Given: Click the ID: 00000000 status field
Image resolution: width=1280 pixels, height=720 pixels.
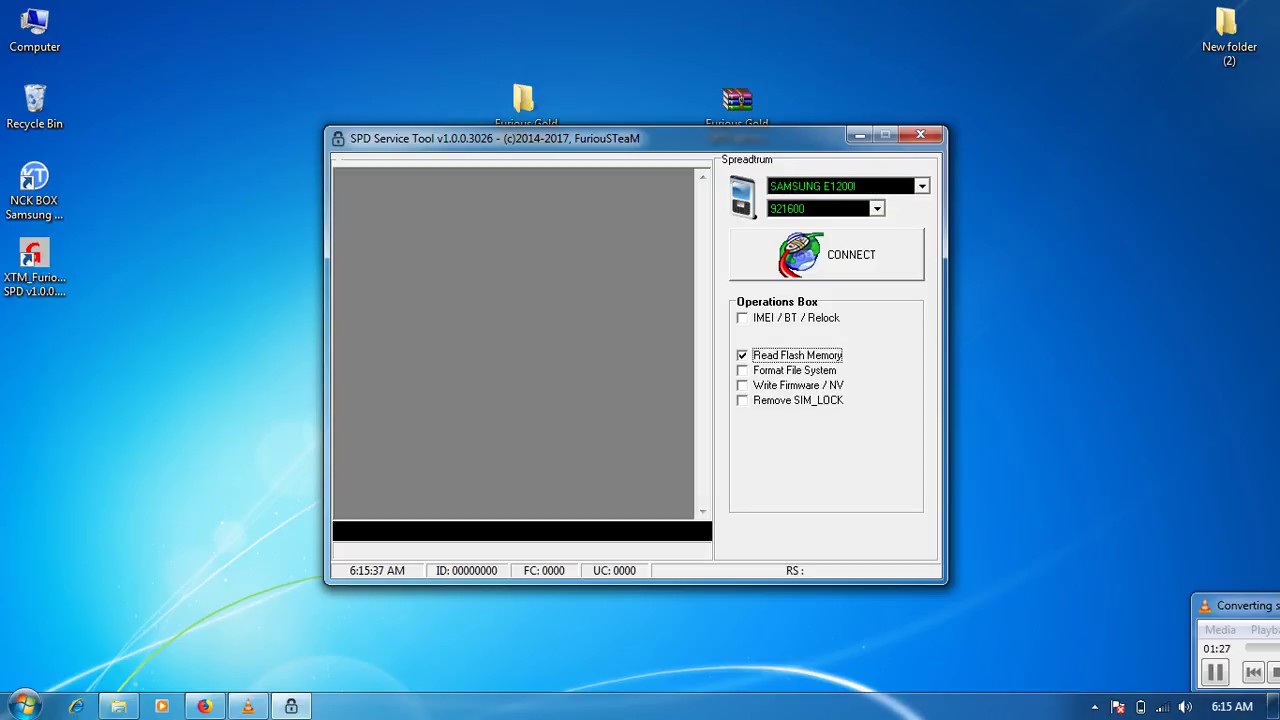Looking at the screenshot, I should pyautogui.click(x=466, y=571).
